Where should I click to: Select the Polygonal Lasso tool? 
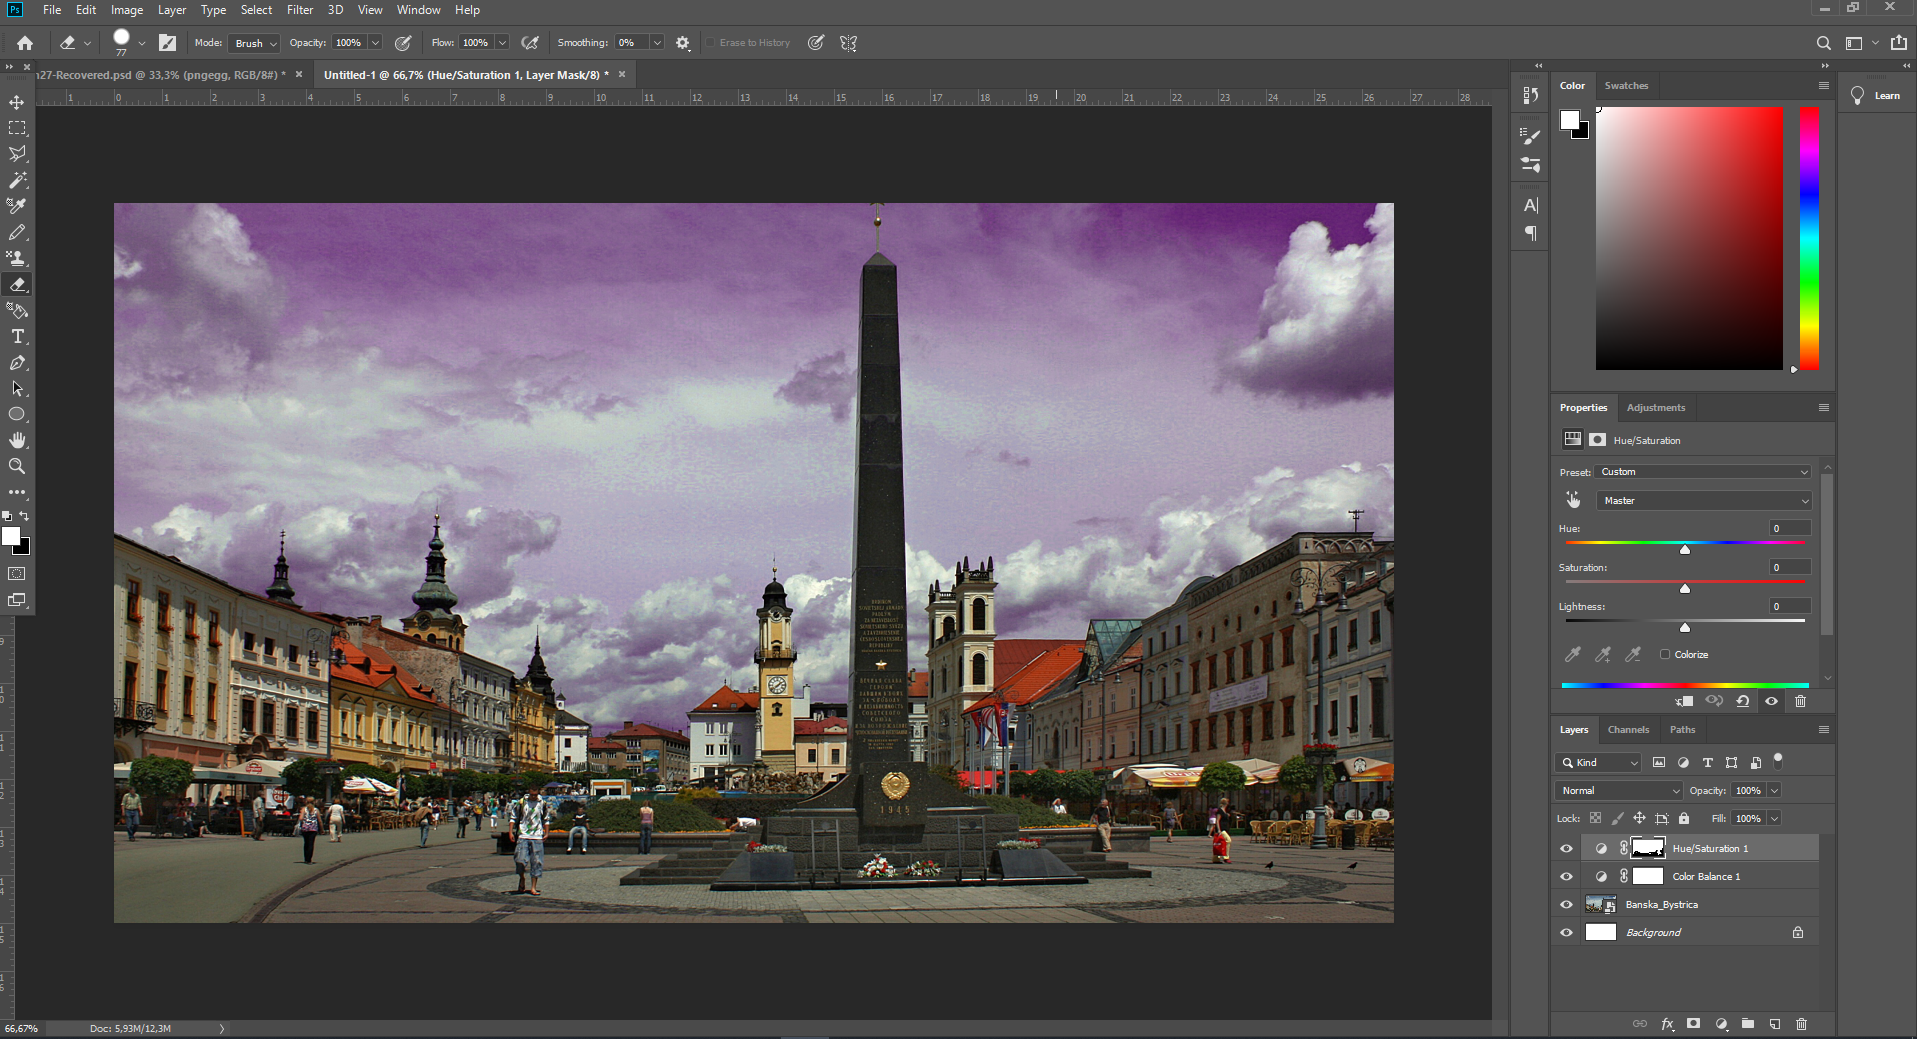point(17,154)
